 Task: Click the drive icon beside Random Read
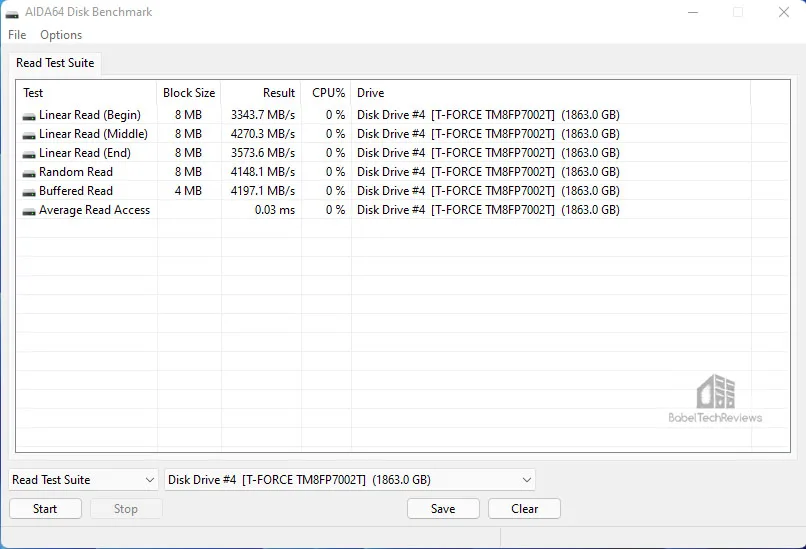pos(29,173)
